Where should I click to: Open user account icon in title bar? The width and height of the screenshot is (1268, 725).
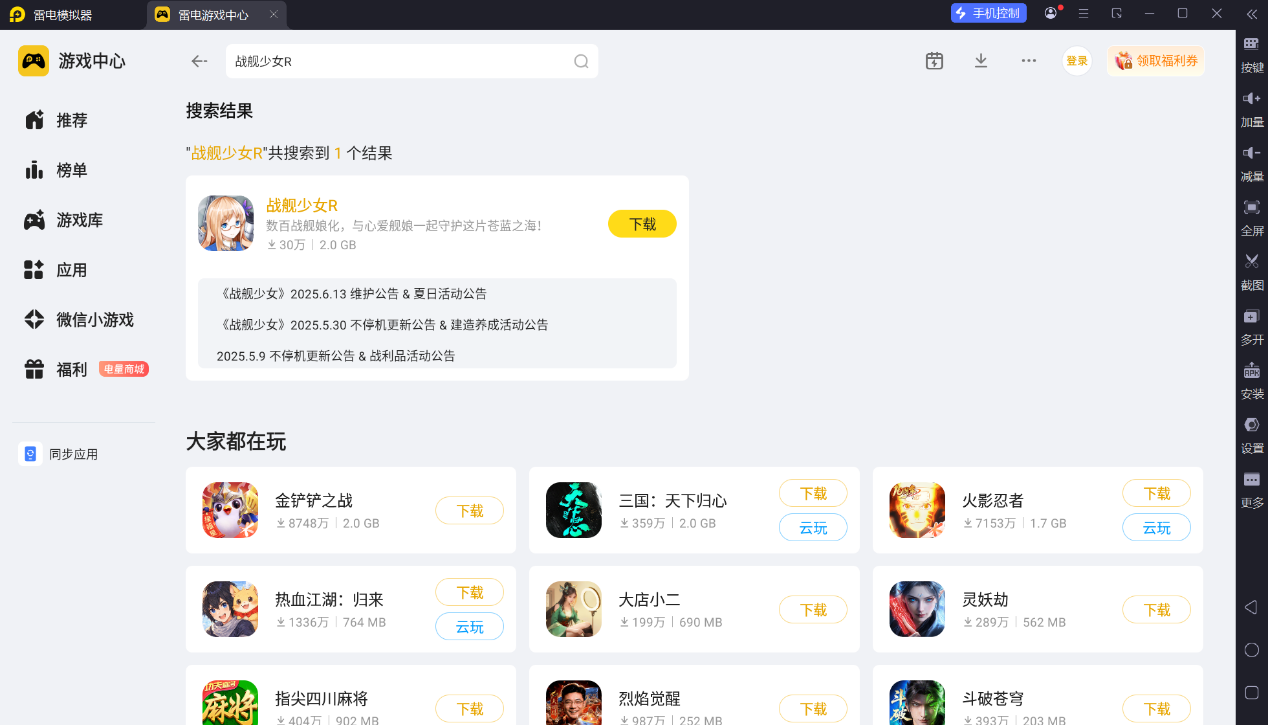click(1051, 13)
